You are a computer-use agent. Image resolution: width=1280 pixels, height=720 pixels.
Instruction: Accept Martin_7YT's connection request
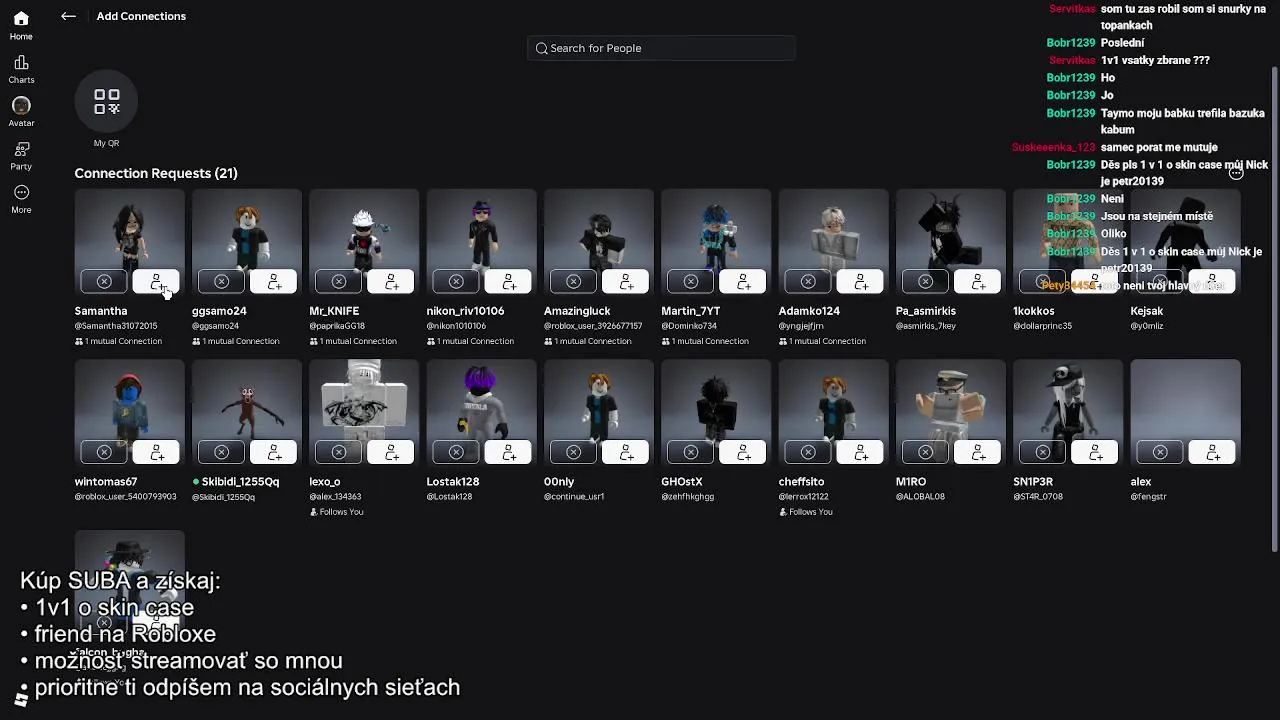tap(743, 282)
